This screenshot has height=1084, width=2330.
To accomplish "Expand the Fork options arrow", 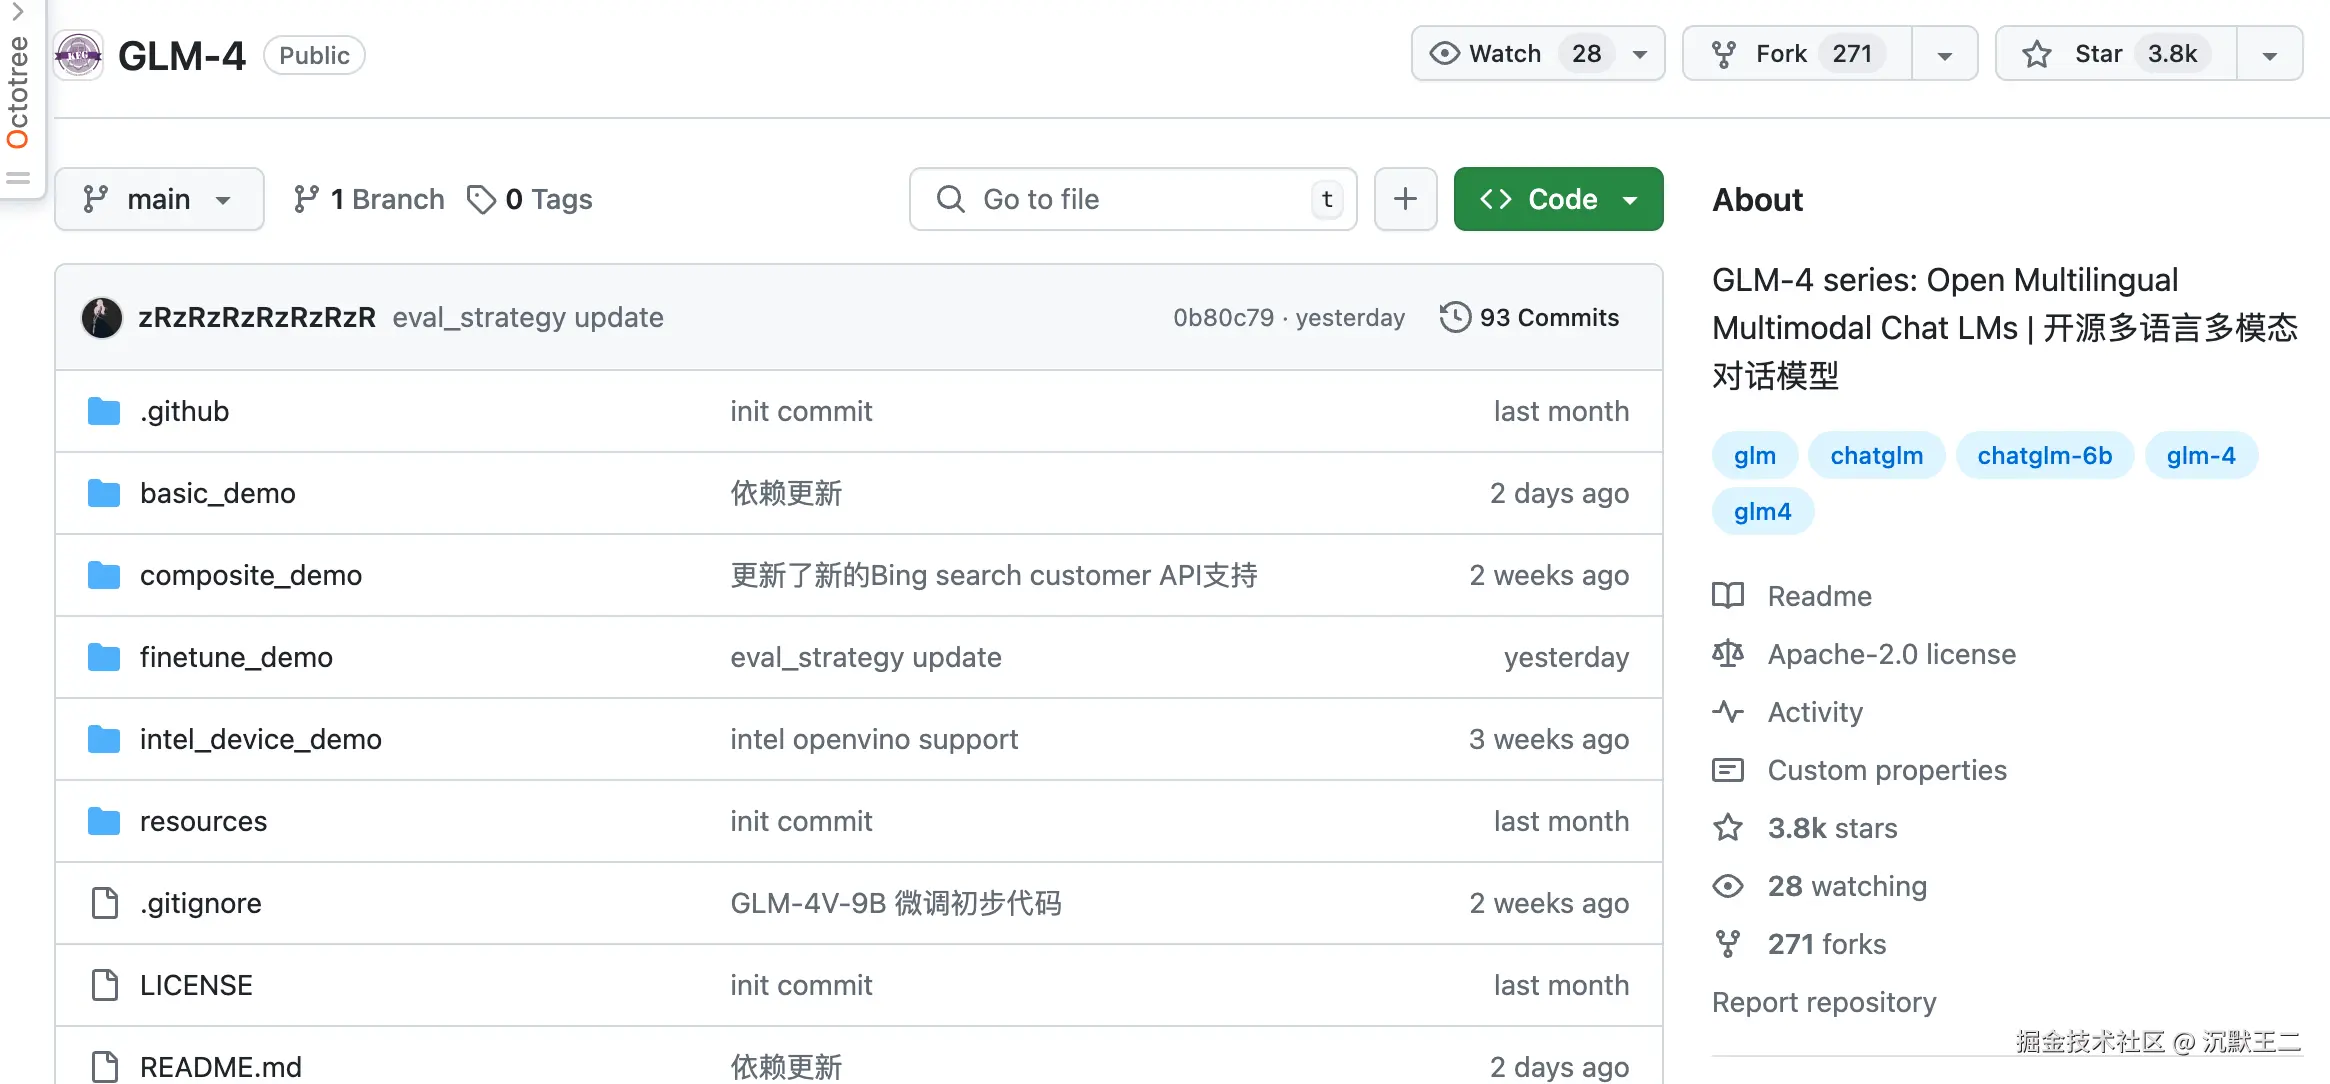I will point(1944,55).
